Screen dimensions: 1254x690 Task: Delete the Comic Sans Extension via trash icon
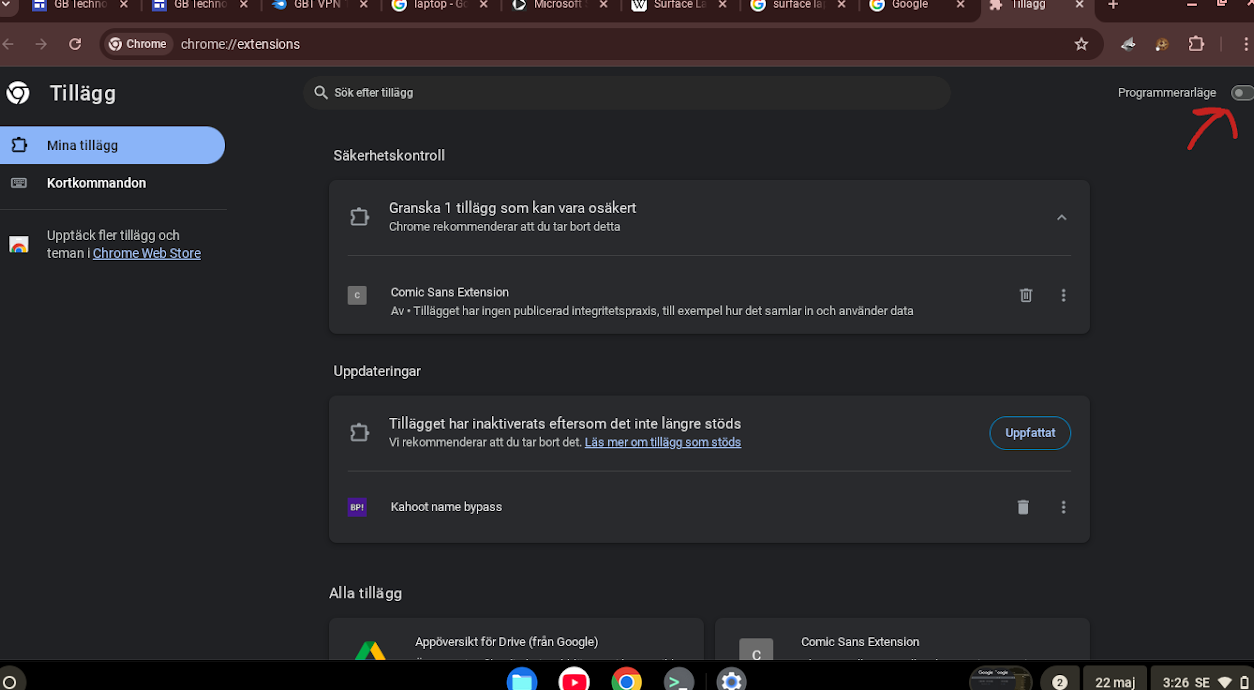coord(1026,295)
